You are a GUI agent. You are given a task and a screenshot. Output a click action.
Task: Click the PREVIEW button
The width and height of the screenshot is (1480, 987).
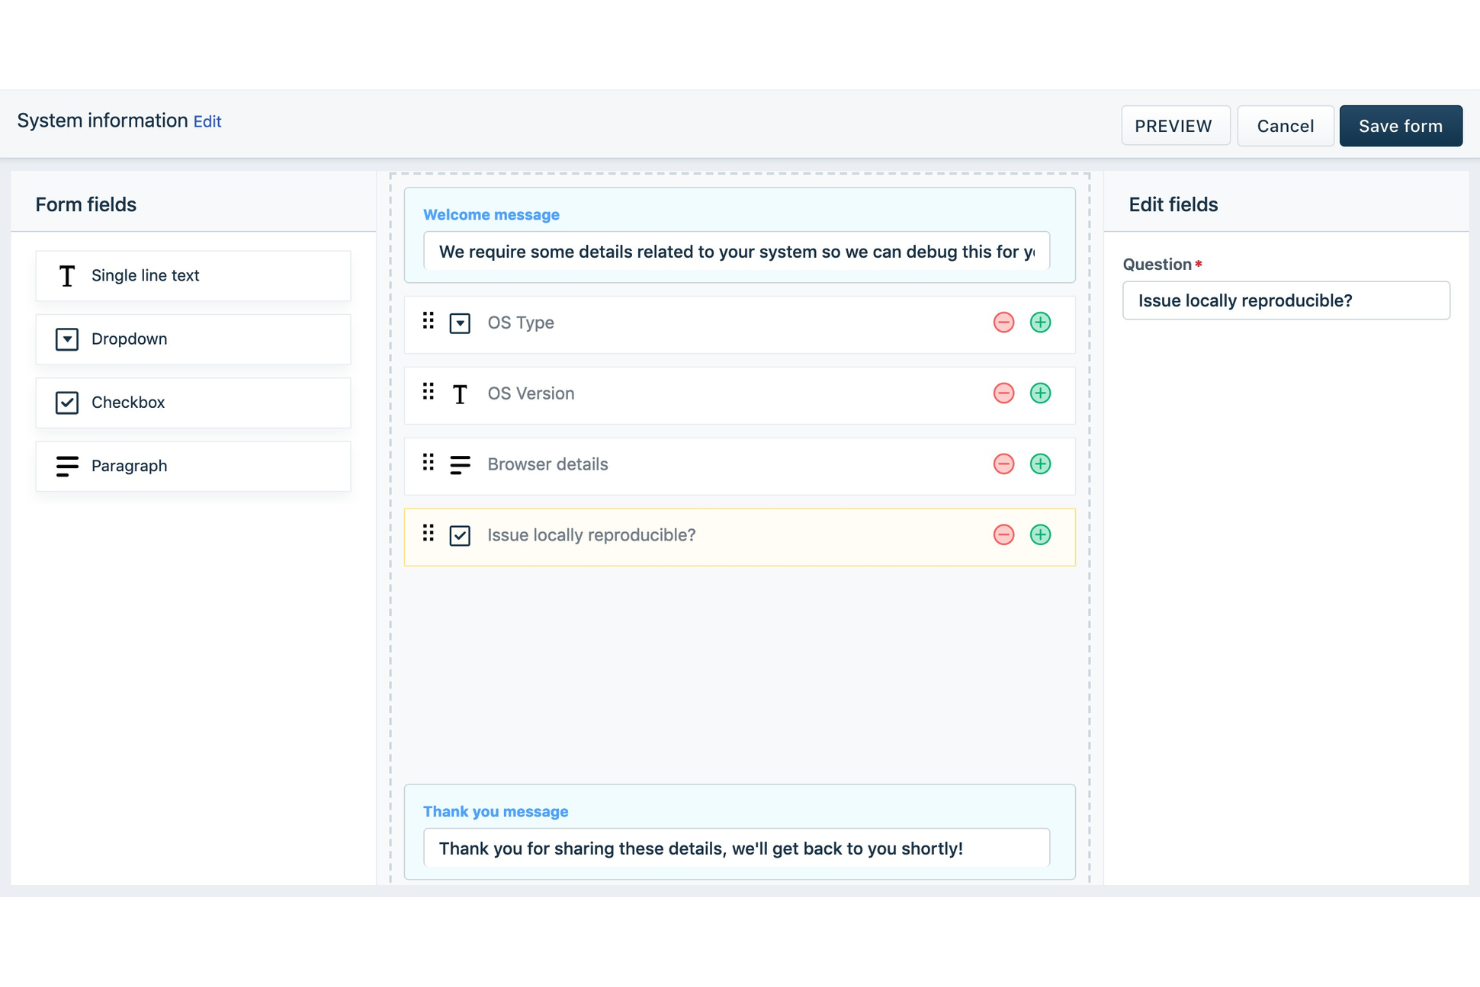(1175, 125)
